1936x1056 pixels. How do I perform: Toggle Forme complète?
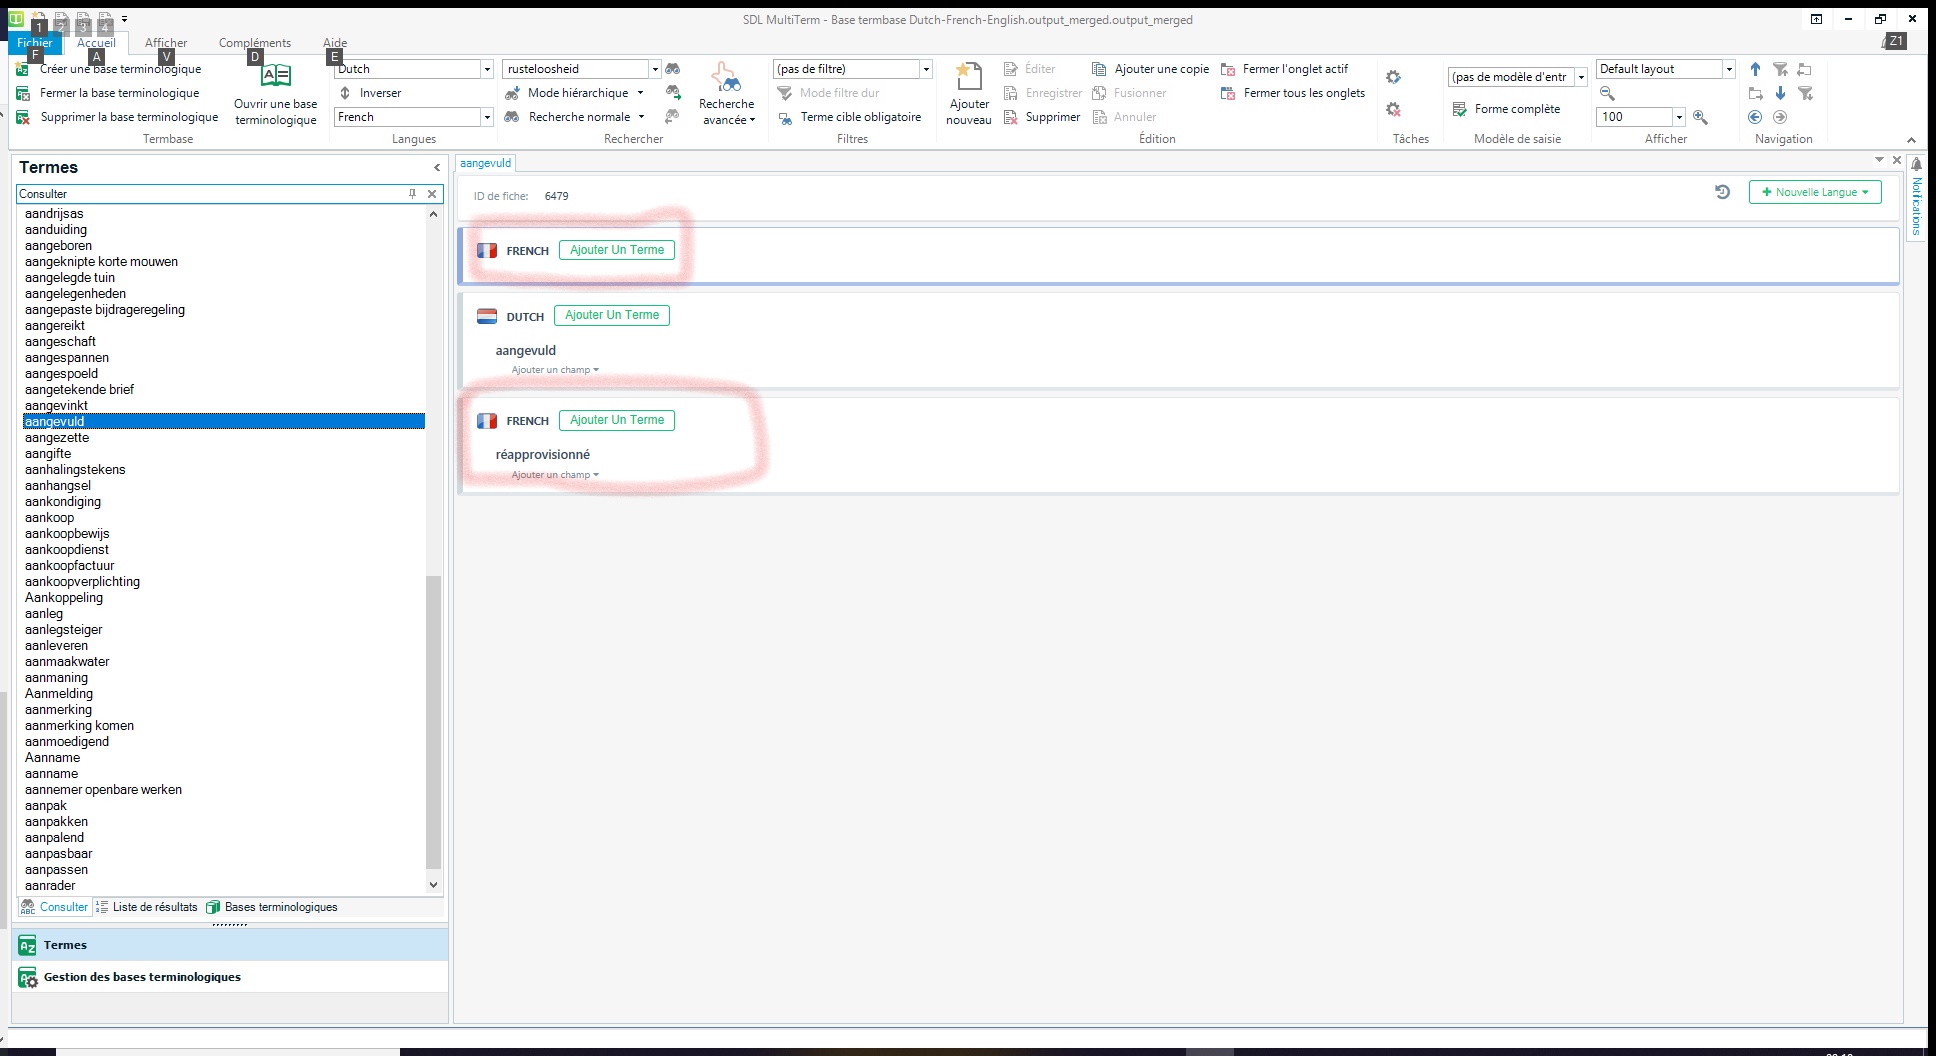(x=1507, y=109)
